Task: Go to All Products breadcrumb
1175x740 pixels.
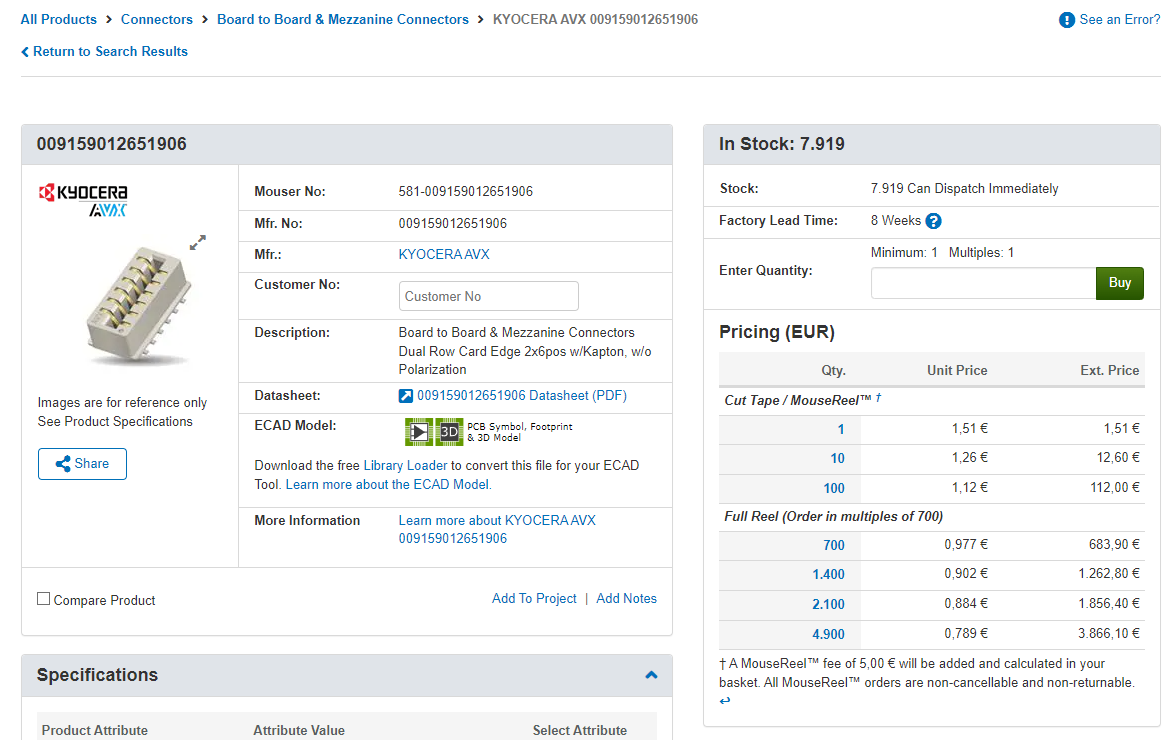Action: point(58,19)
